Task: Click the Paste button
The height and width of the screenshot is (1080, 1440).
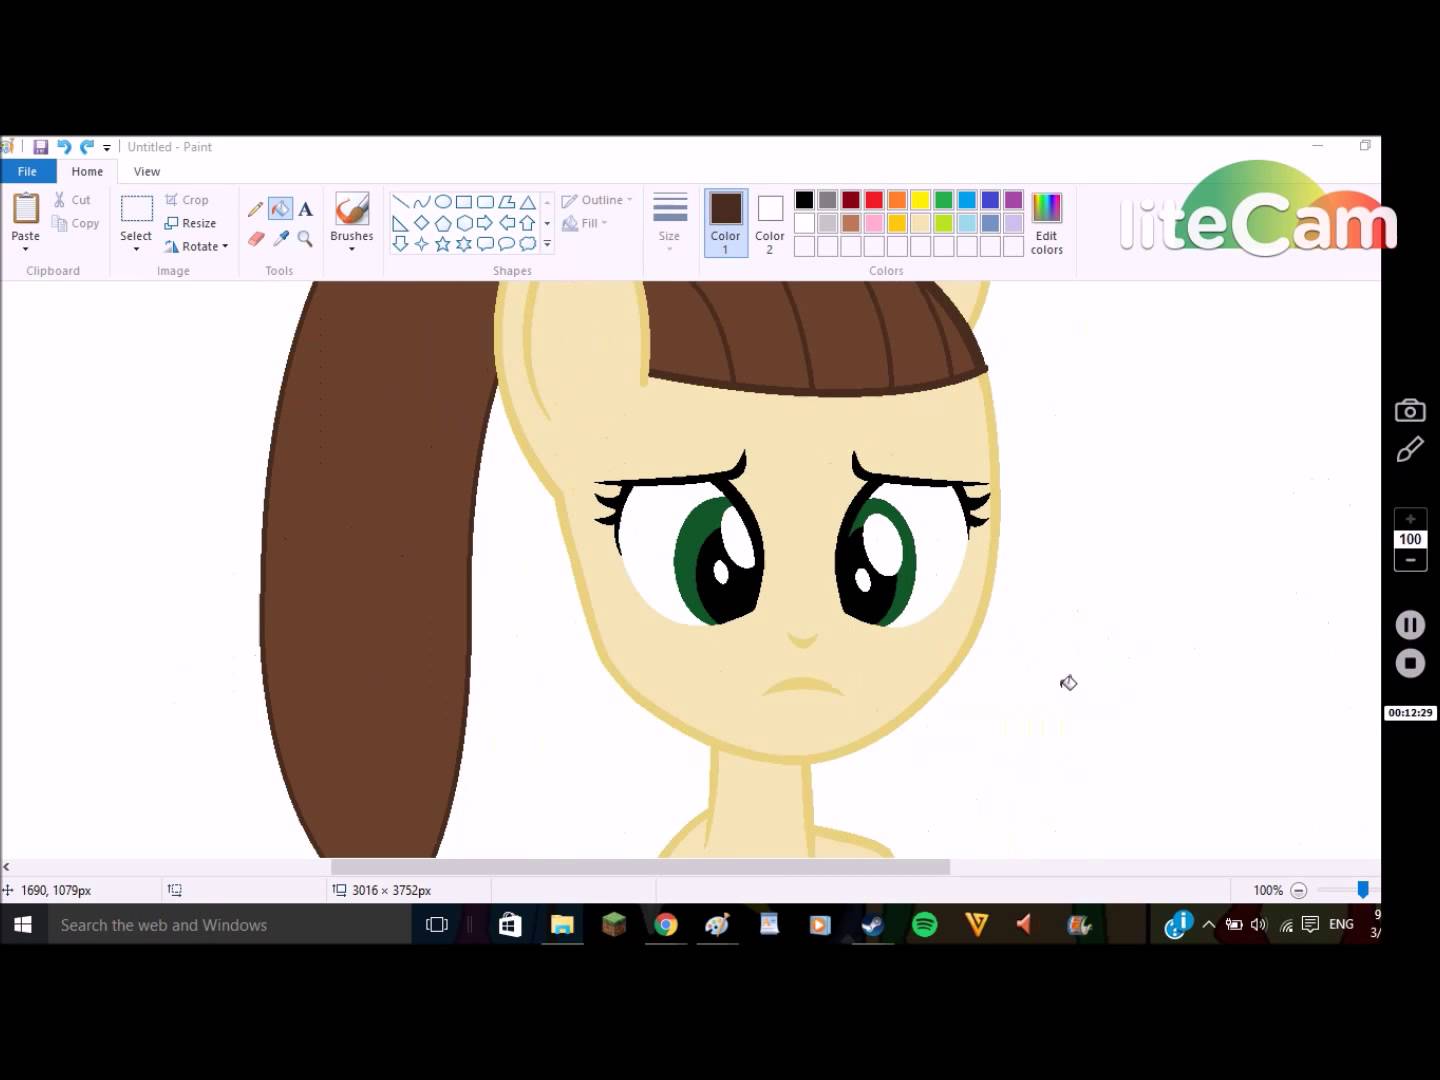Action: pyautogui.click(x=26, y=218)
